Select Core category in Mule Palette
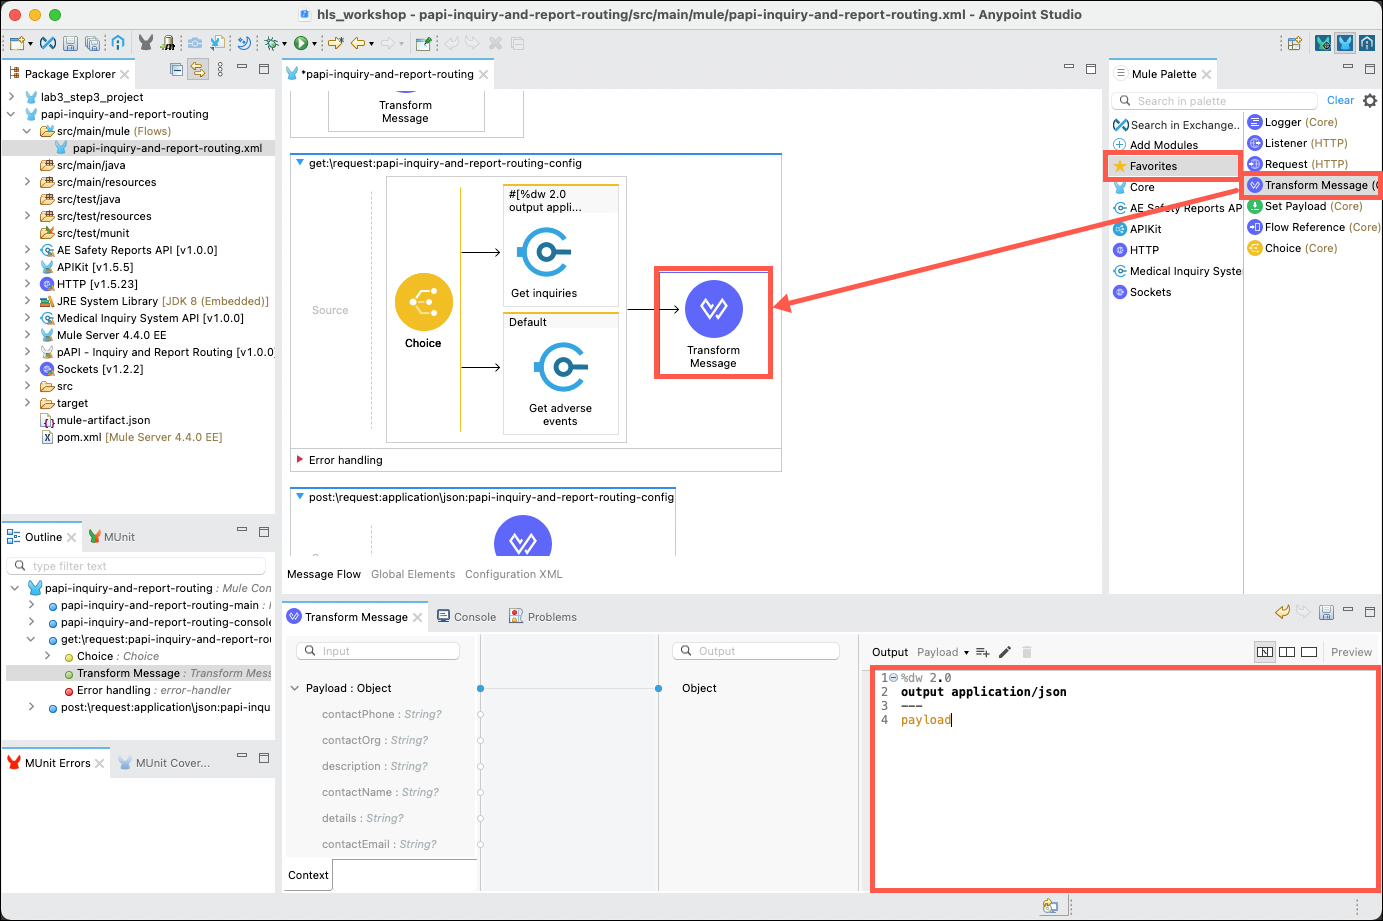The width and height of the screenshot is (1383, 921). pyautogui.click(x=1134, y=187)
